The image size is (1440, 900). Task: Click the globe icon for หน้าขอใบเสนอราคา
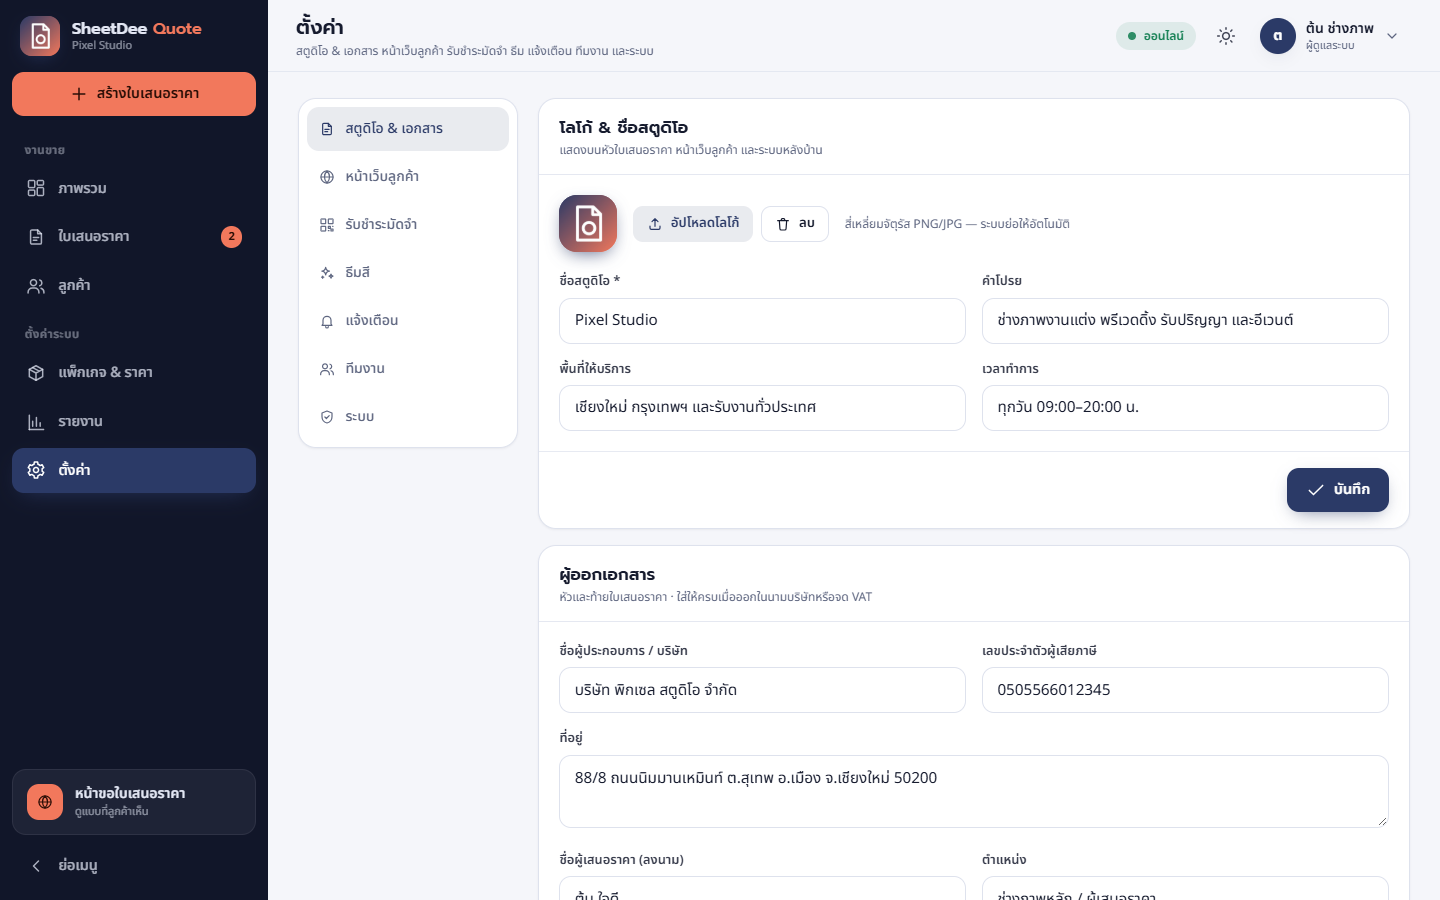(x=45, y=802)
